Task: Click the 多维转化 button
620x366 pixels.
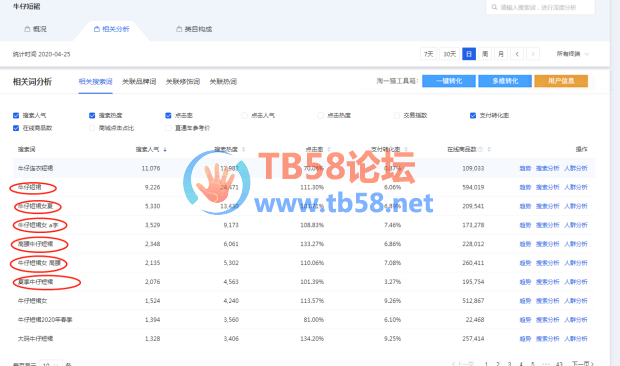Action: [505, 81]
